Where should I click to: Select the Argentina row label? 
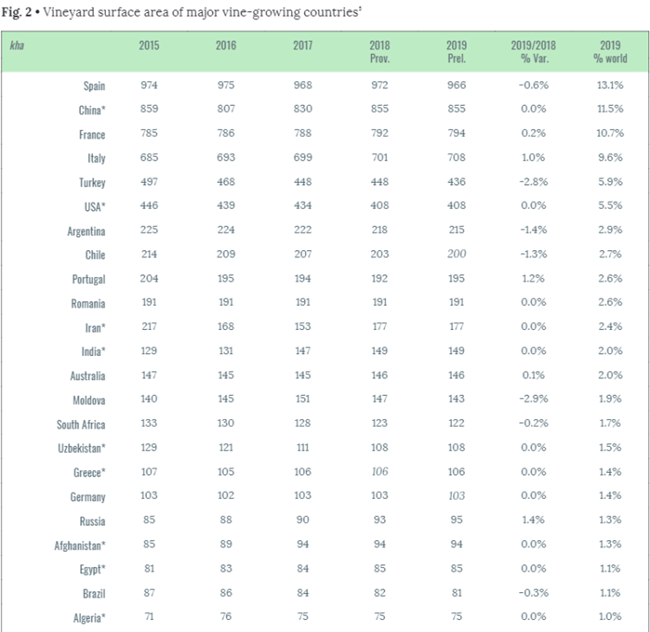coord(85,231)
